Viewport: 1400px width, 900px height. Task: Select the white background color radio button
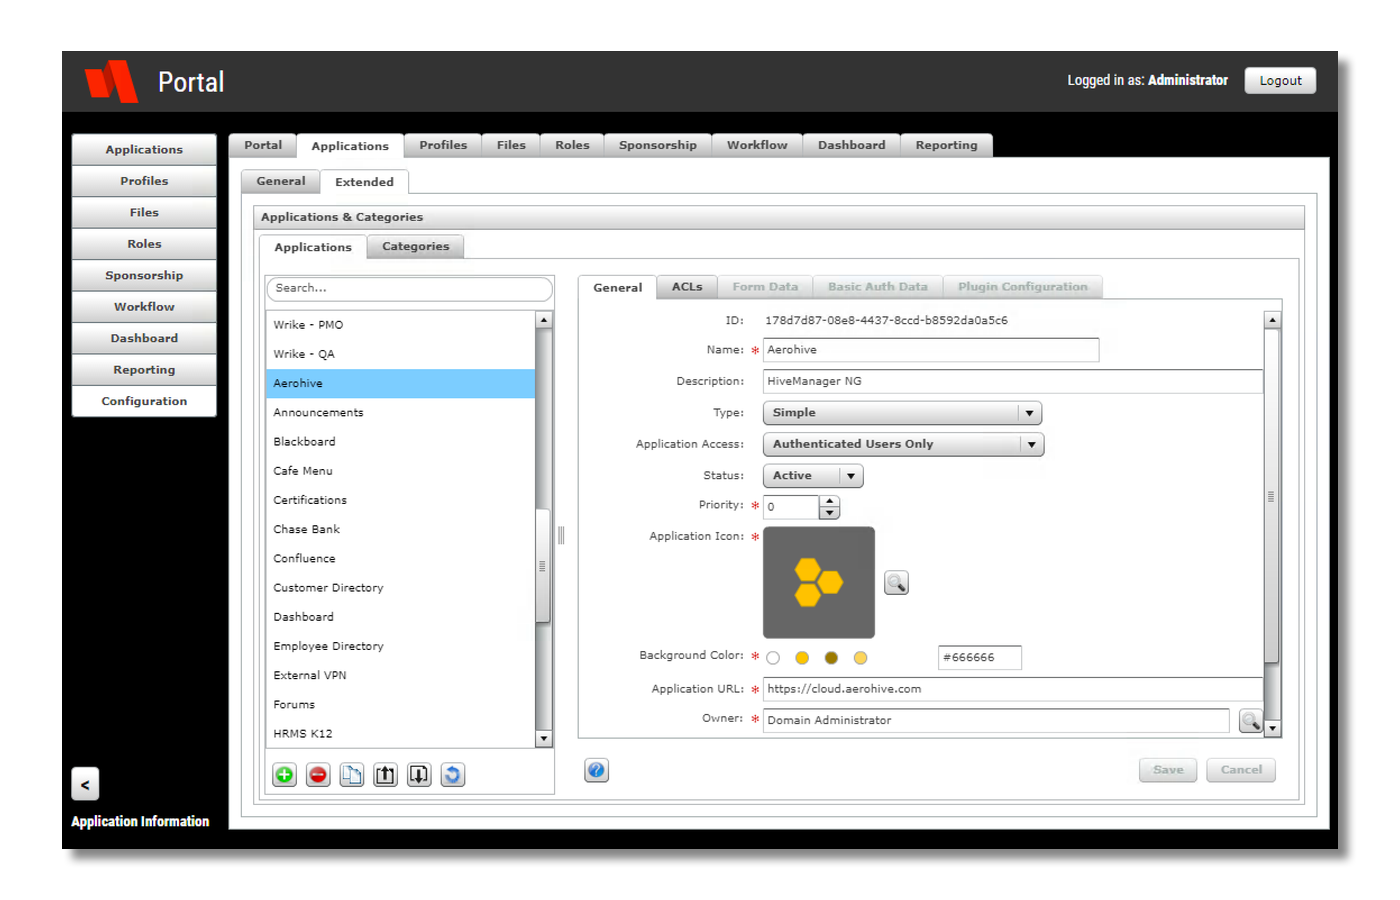pyautogui.click(x=773, y=657)
